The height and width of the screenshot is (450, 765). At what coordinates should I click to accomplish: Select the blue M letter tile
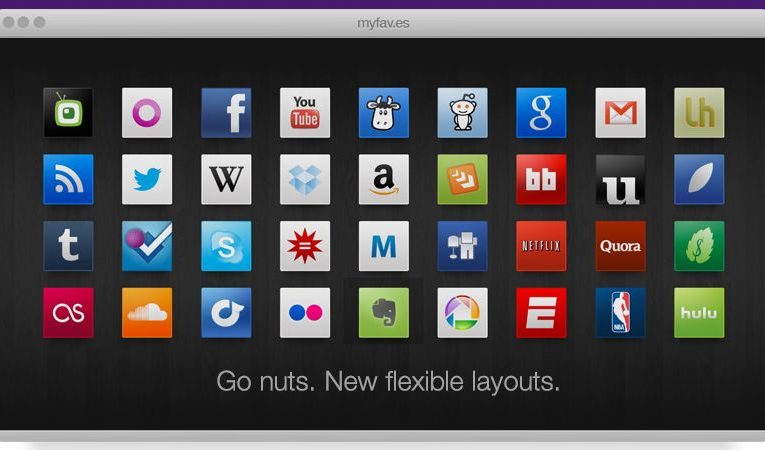point(384,246)
